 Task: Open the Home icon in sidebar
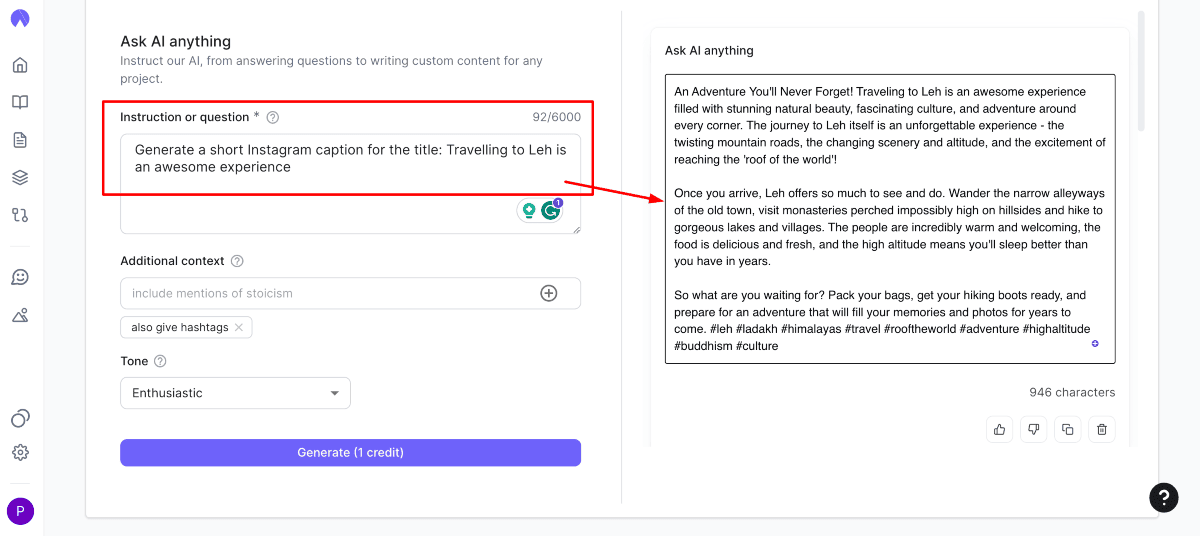pyautogui.click(x=20, y=66)
